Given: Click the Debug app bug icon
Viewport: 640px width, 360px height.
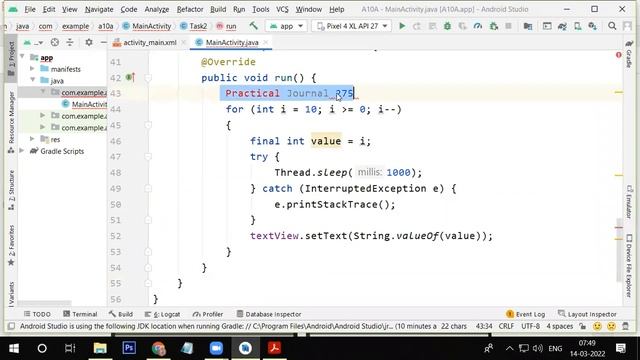Looking at the screenshot, I should pos(447,26).
